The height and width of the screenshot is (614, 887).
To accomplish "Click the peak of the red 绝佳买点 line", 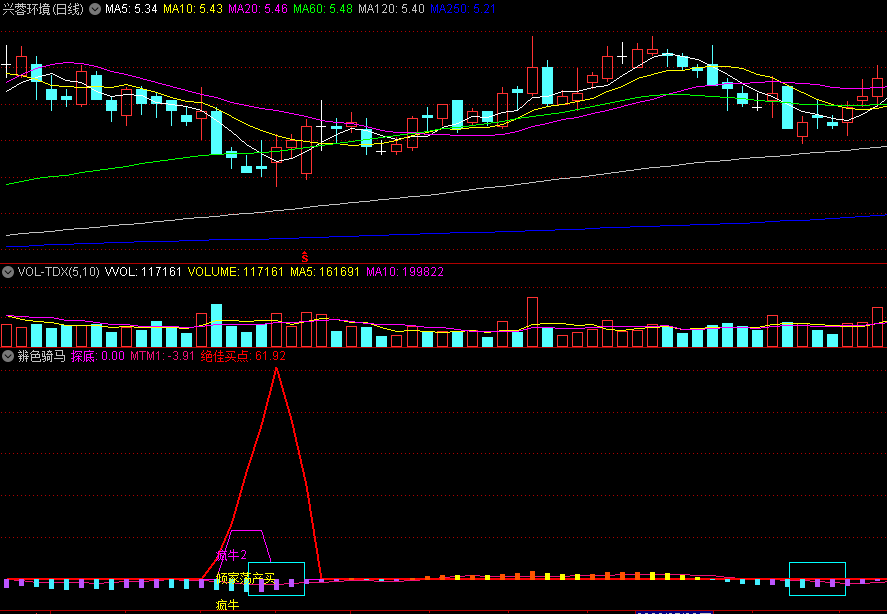I will 277,368.
